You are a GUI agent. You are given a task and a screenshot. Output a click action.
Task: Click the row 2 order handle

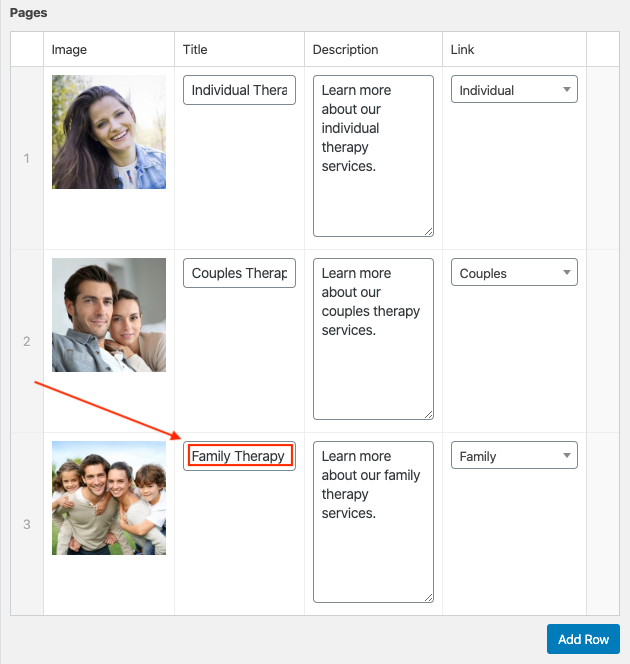coord(27,341)
